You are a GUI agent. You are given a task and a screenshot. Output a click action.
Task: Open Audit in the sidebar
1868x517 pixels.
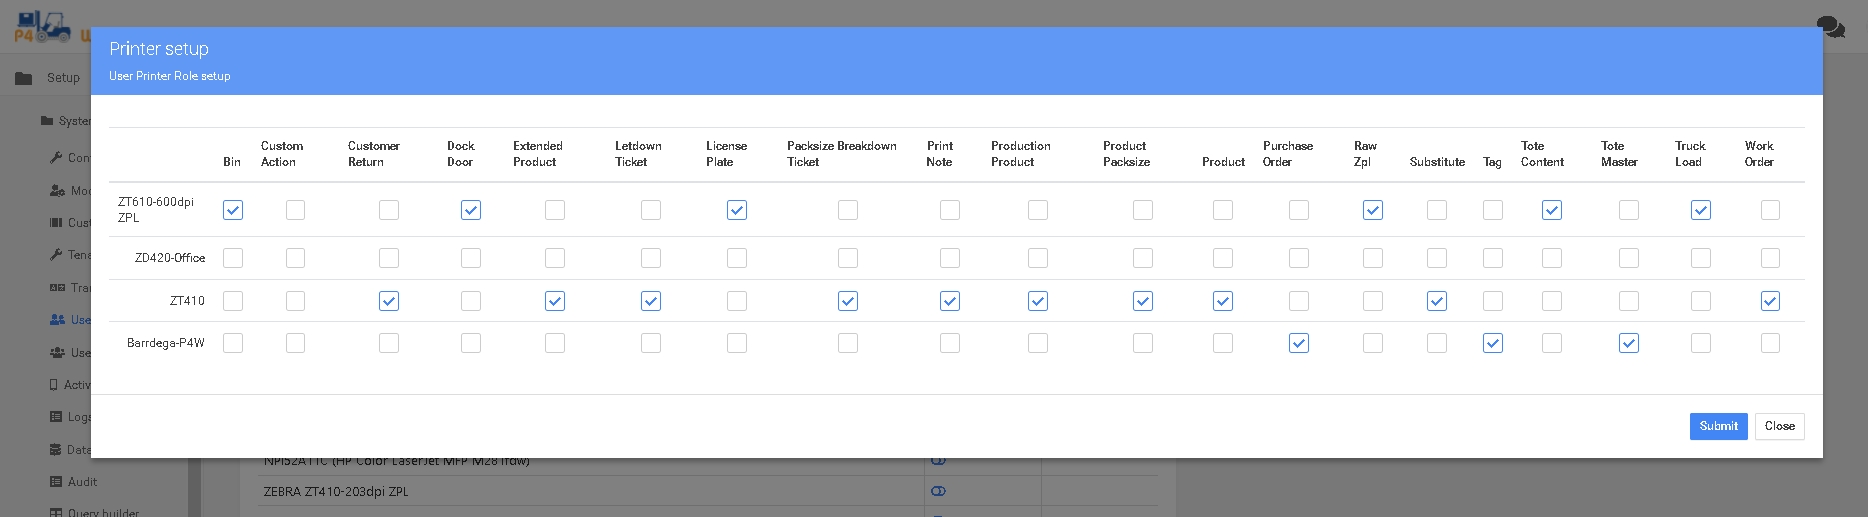[x=82, y=482]
